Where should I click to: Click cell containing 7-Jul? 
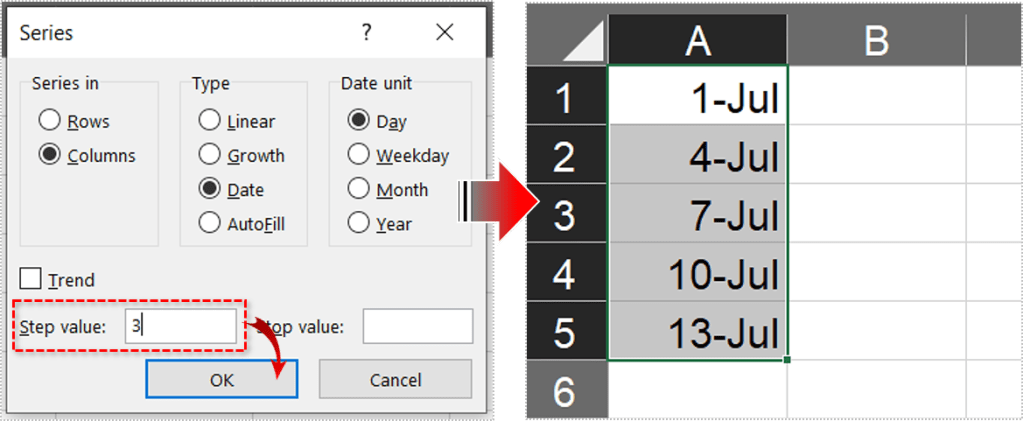point(697,212)
